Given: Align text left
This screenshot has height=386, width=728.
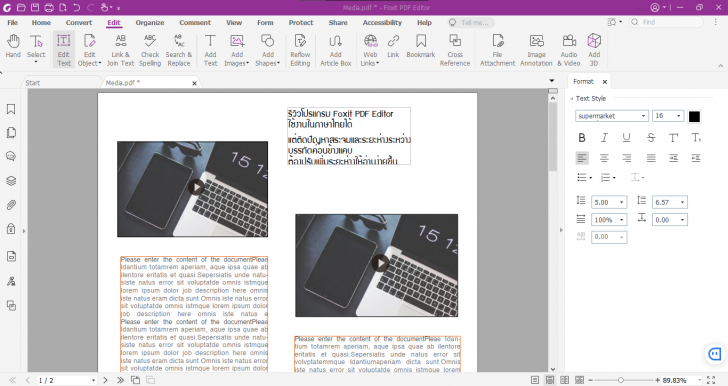Looking at the screenshot, I should pyautogui.click(x=582, y=158).
